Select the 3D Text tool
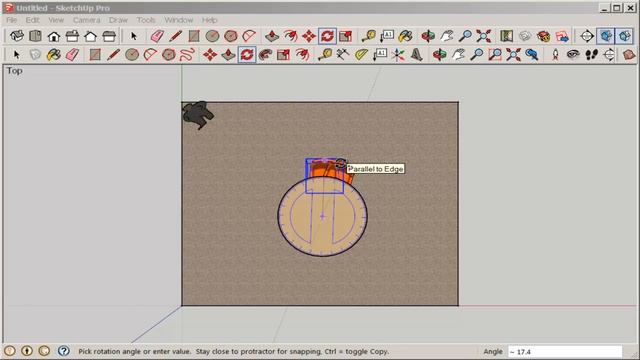 416,54
